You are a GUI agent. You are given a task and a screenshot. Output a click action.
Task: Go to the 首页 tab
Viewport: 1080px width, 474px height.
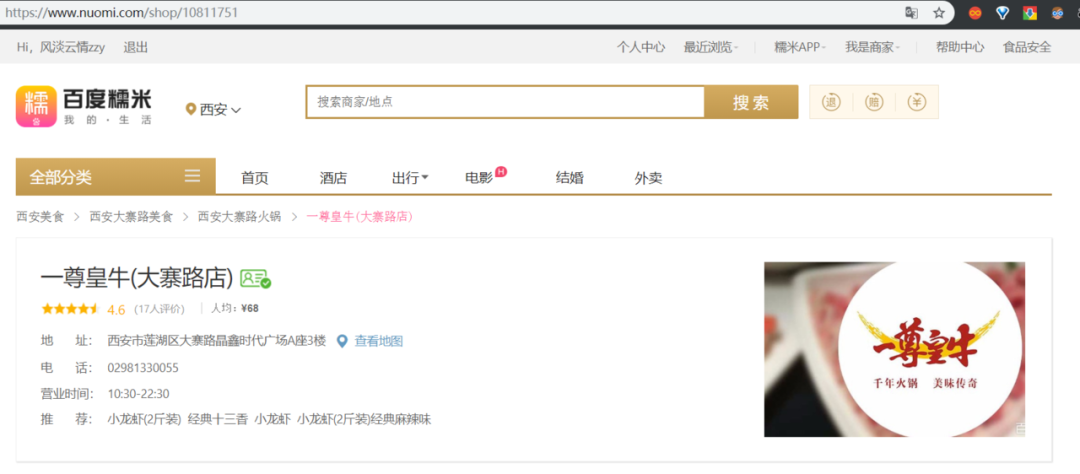coord(254,178)
